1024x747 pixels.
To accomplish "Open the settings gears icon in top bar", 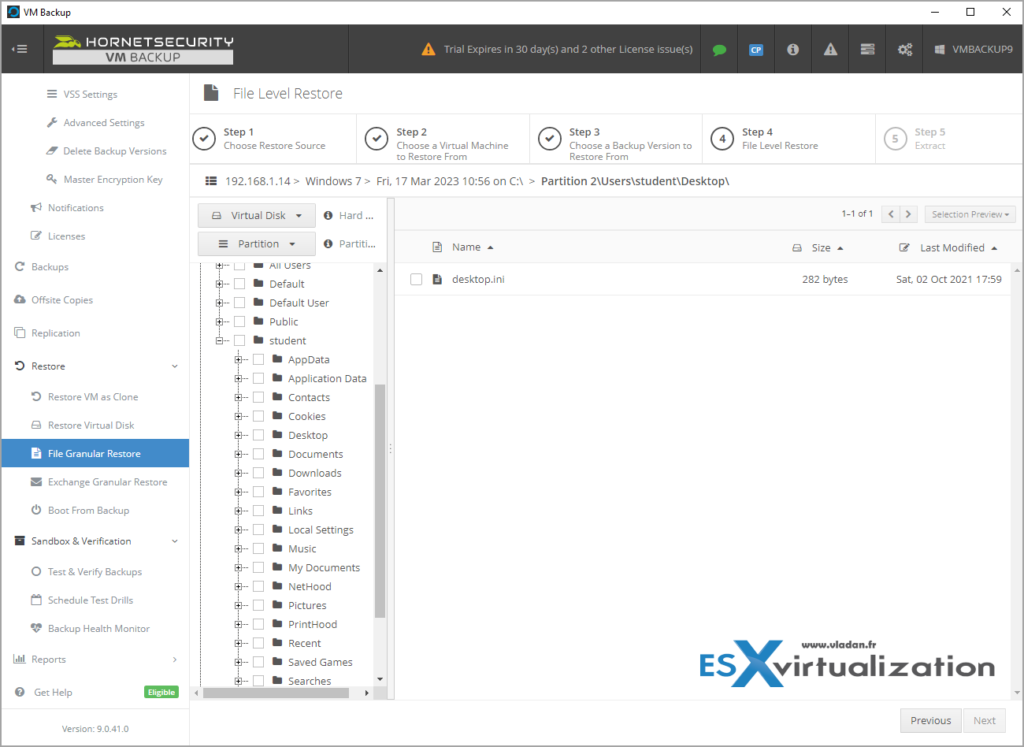I will pyautogui.click(x=903, y=48).
